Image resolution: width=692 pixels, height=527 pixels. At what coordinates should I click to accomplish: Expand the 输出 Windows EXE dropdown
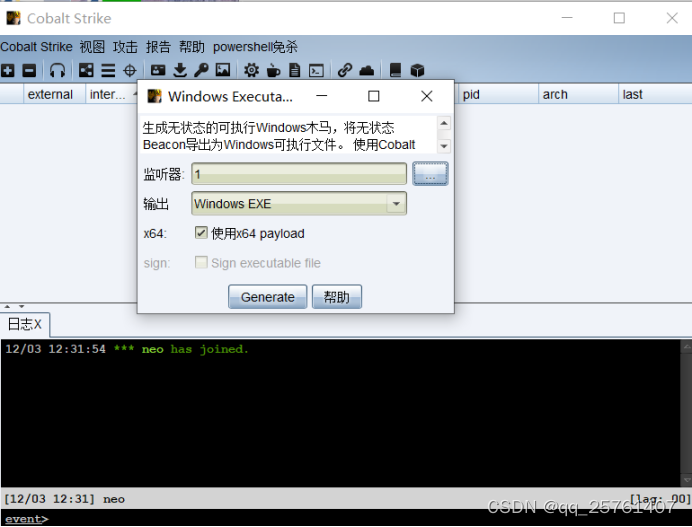(396, 203)
